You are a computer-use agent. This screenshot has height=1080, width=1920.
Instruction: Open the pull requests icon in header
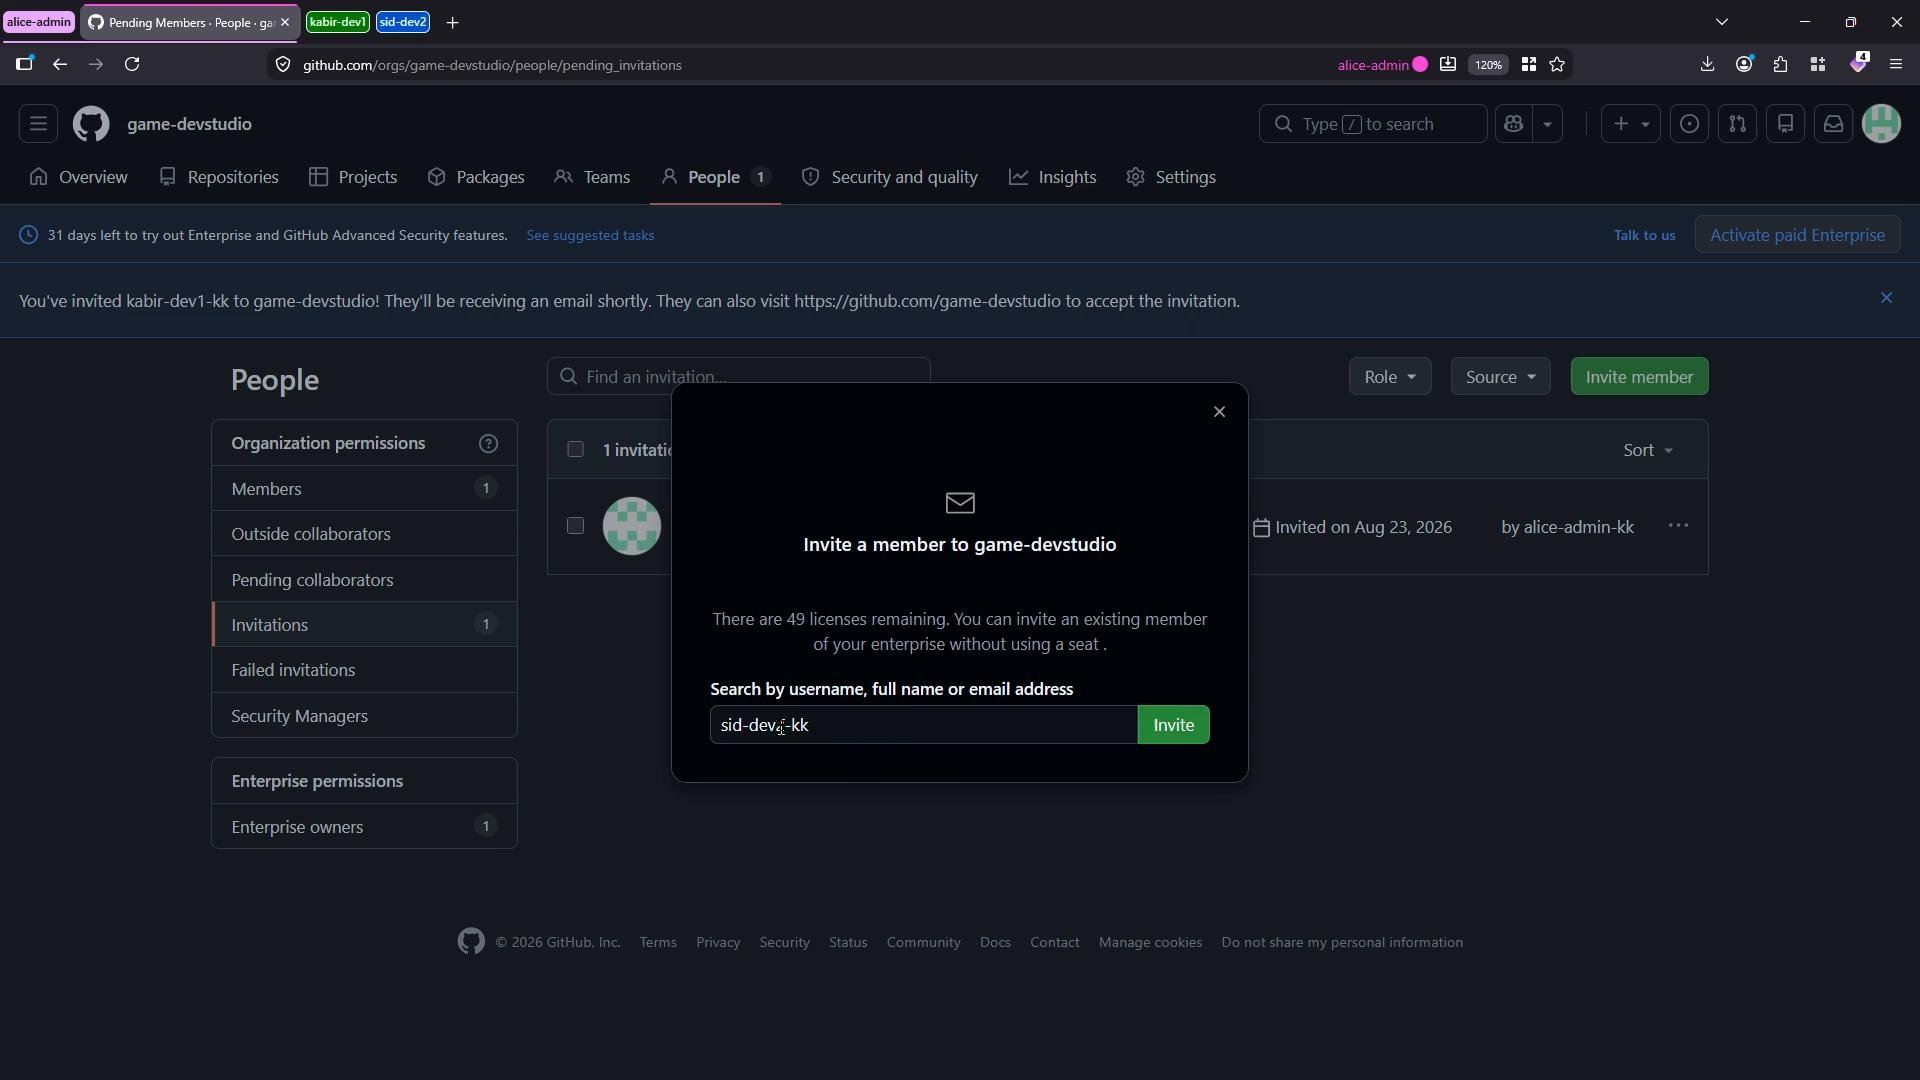tap(1737, 124)
